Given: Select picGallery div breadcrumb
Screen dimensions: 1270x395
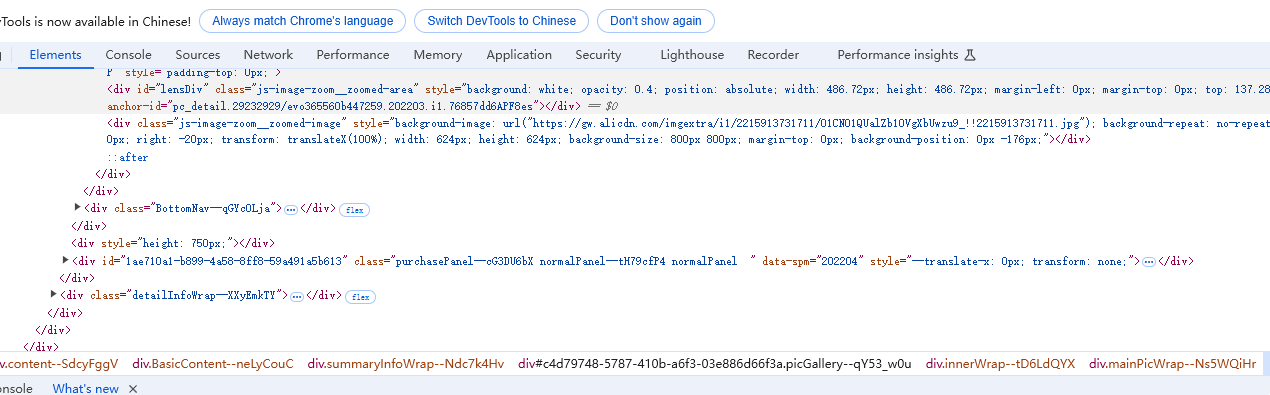Looking at the screenshot, I should click(x=714, y=364).
